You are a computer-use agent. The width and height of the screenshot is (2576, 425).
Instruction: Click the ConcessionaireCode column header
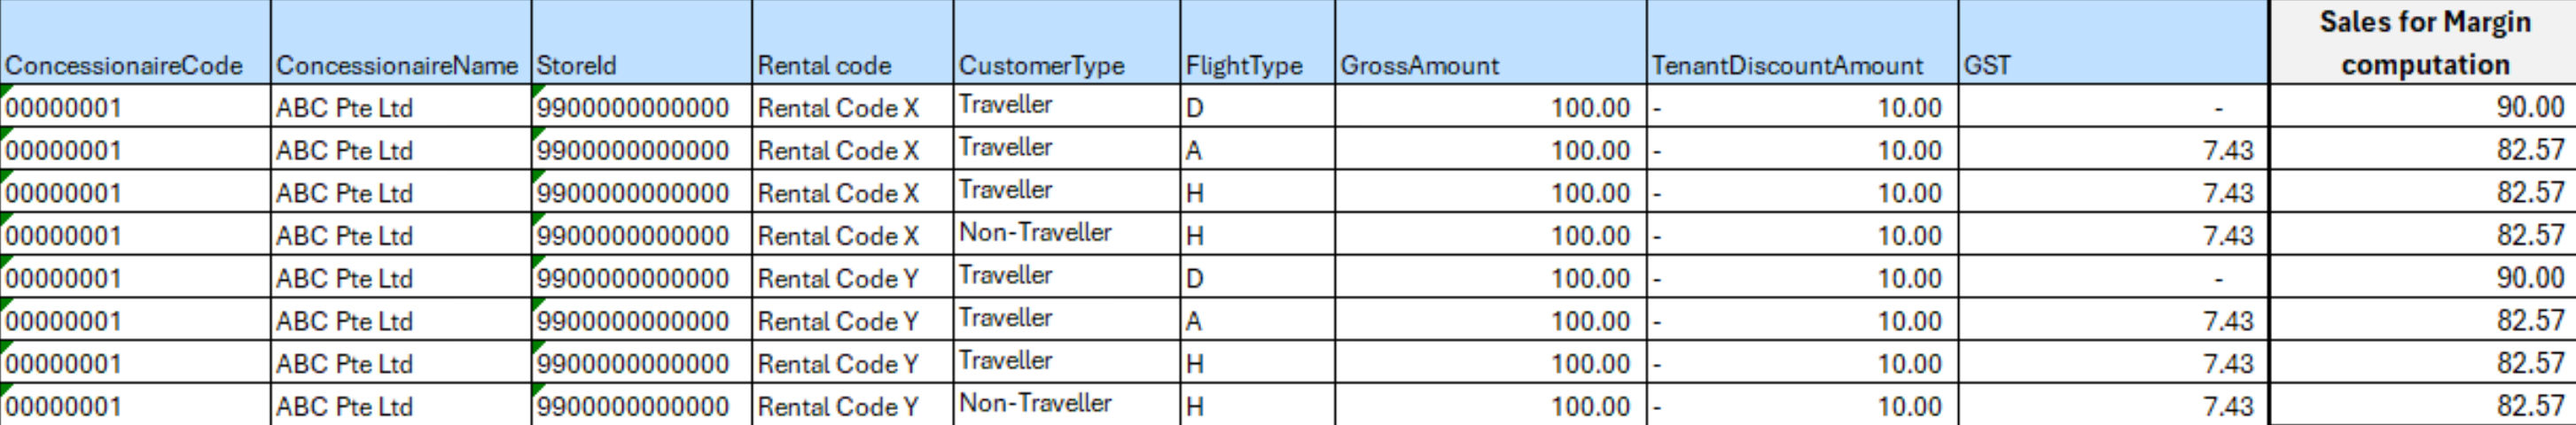point(124,65)
